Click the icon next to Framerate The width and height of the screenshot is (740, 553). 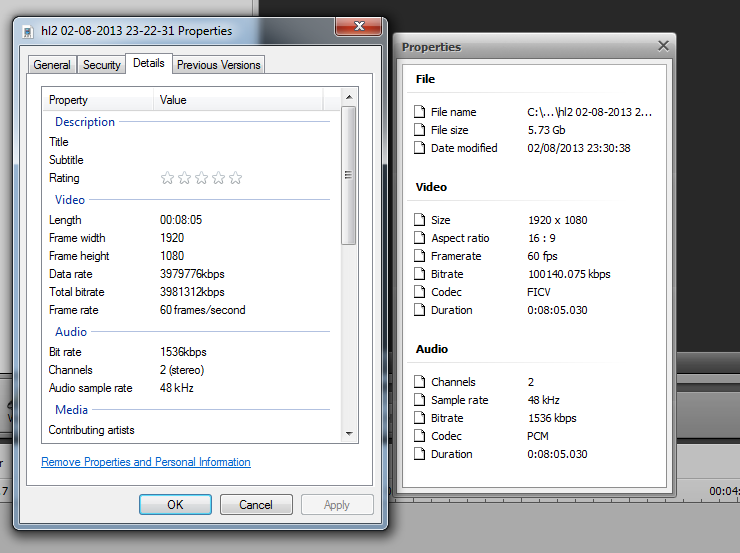(420, 256)
